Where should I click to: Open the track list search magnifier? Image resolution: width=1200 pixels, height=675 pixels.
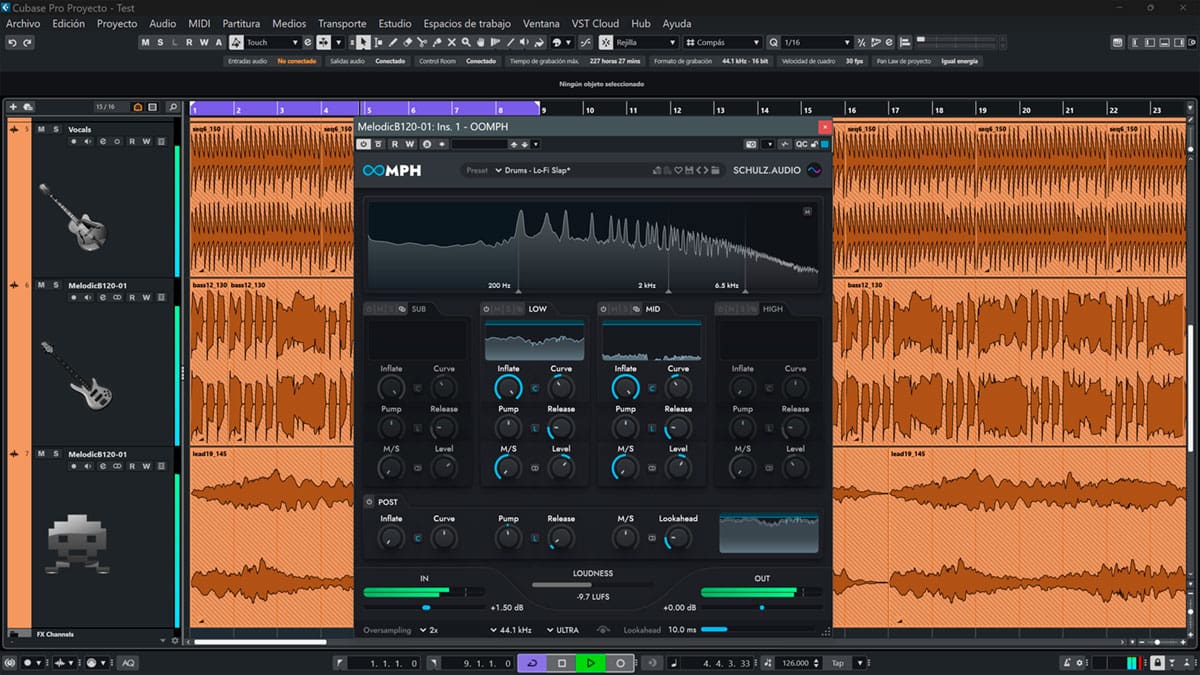173,107
